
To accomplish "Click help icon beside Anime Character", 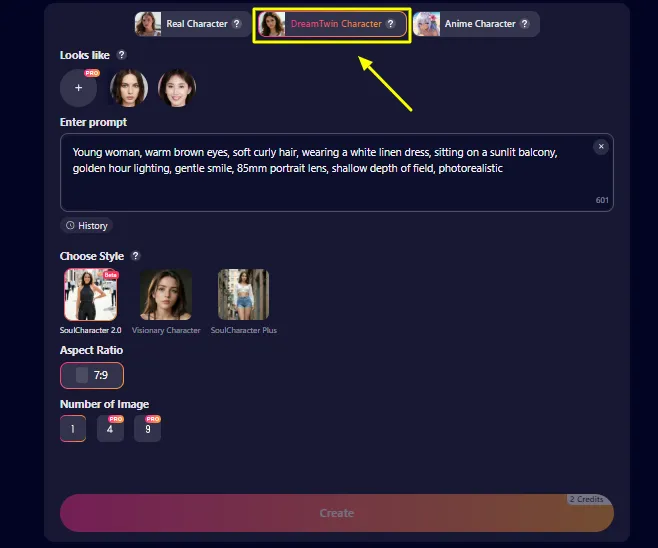I will [x=525, y=24].
